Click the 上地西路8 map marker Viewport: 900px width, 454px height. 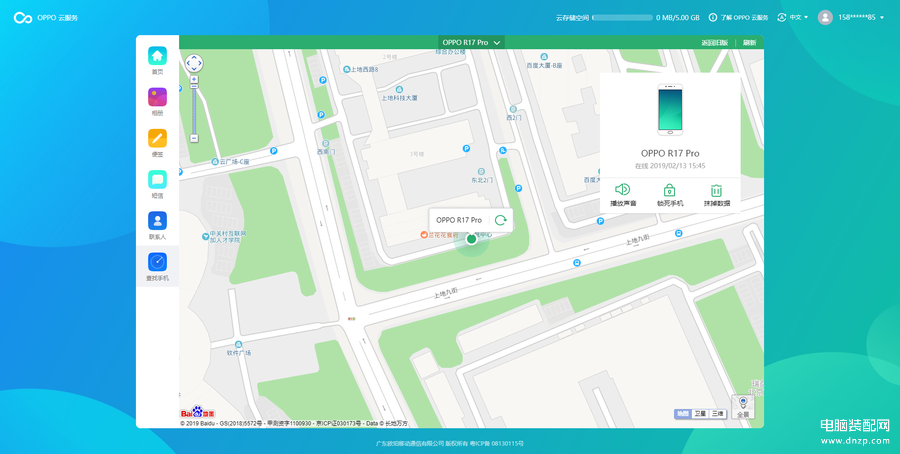point(347,69)
